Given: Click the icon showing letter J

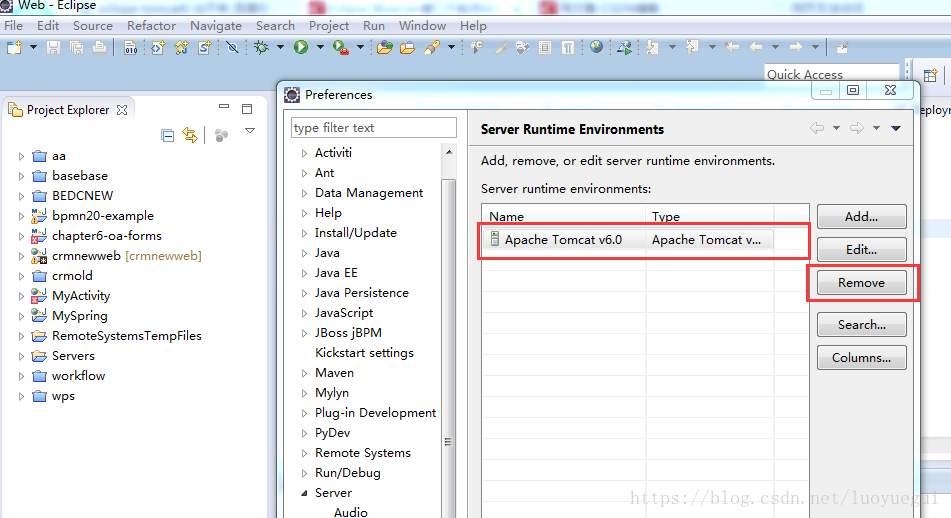Looking at the screenshot, I should pyautogui.click(x=181, y=47).
